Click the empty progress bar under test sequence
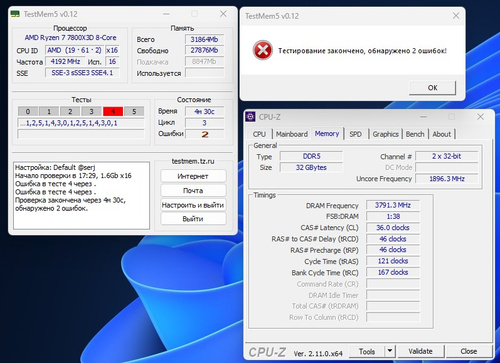Screen dimensions: 500x363 tap(81, 134)
